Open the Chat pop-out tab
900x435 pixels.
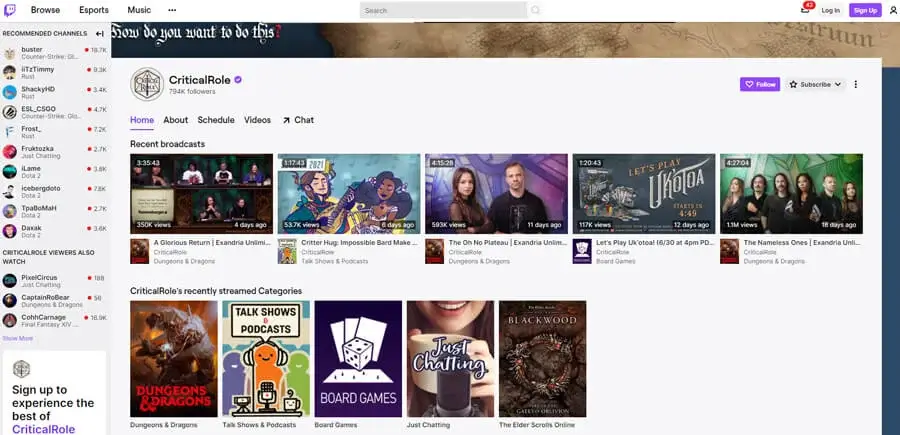pyautogui.click(x=298, y=120)
